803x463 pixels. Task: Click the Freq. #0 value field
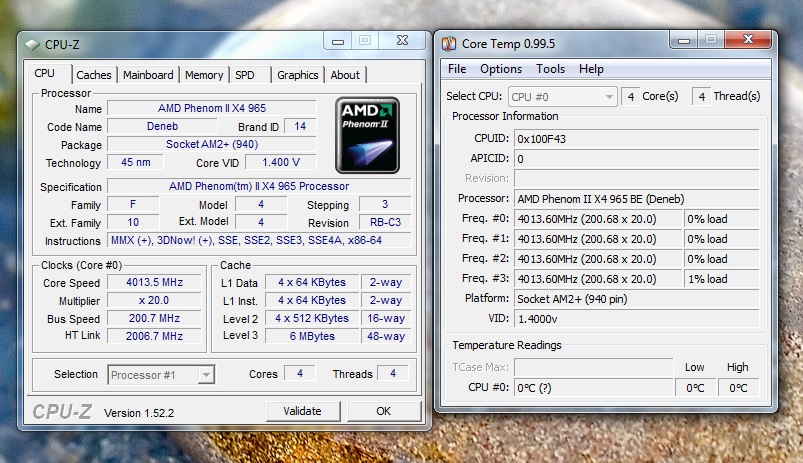tap(598, 219)
